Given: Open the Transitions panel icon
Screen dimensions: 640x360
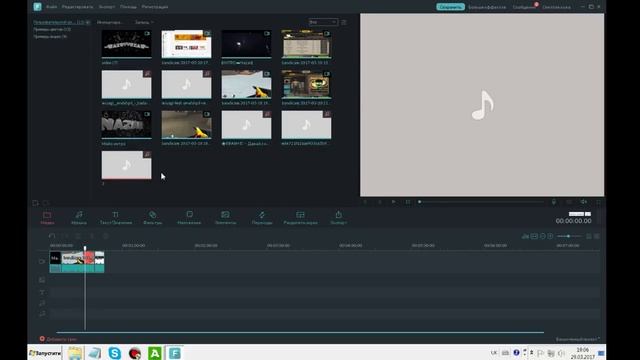Looking at the screenshot, I should (262, 215).
